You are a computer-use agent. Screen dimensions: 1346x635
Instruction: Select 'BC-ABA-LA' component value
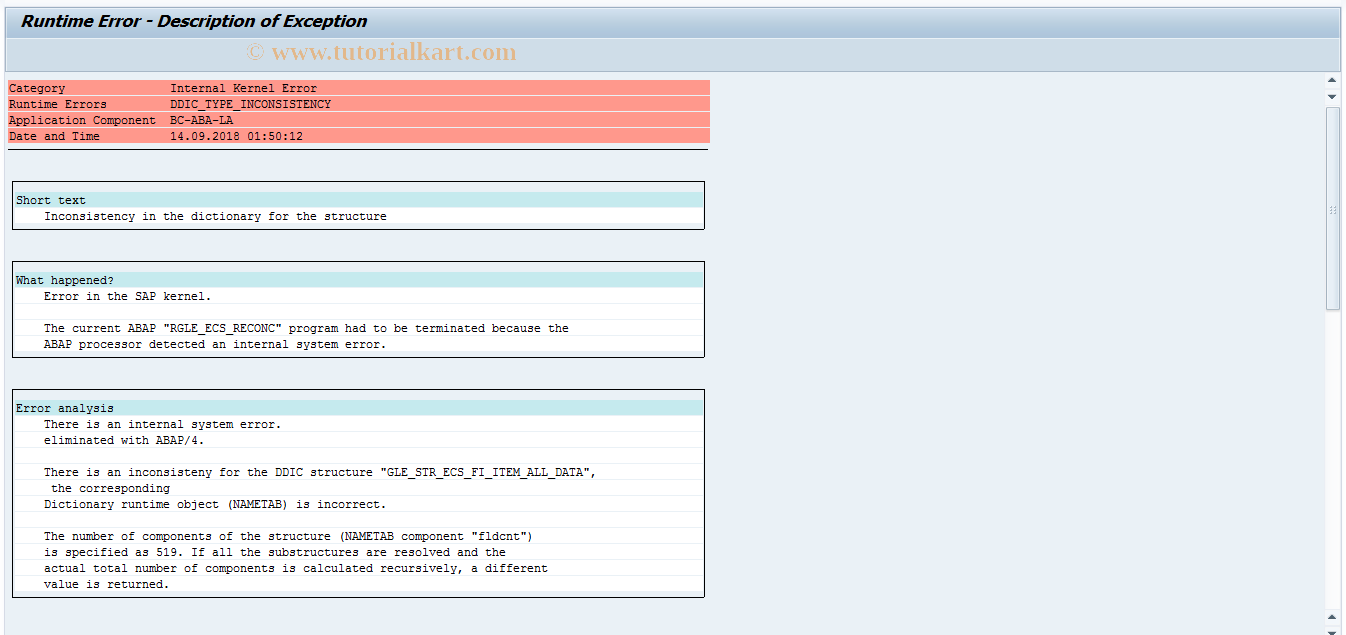[x=201, y=120]
